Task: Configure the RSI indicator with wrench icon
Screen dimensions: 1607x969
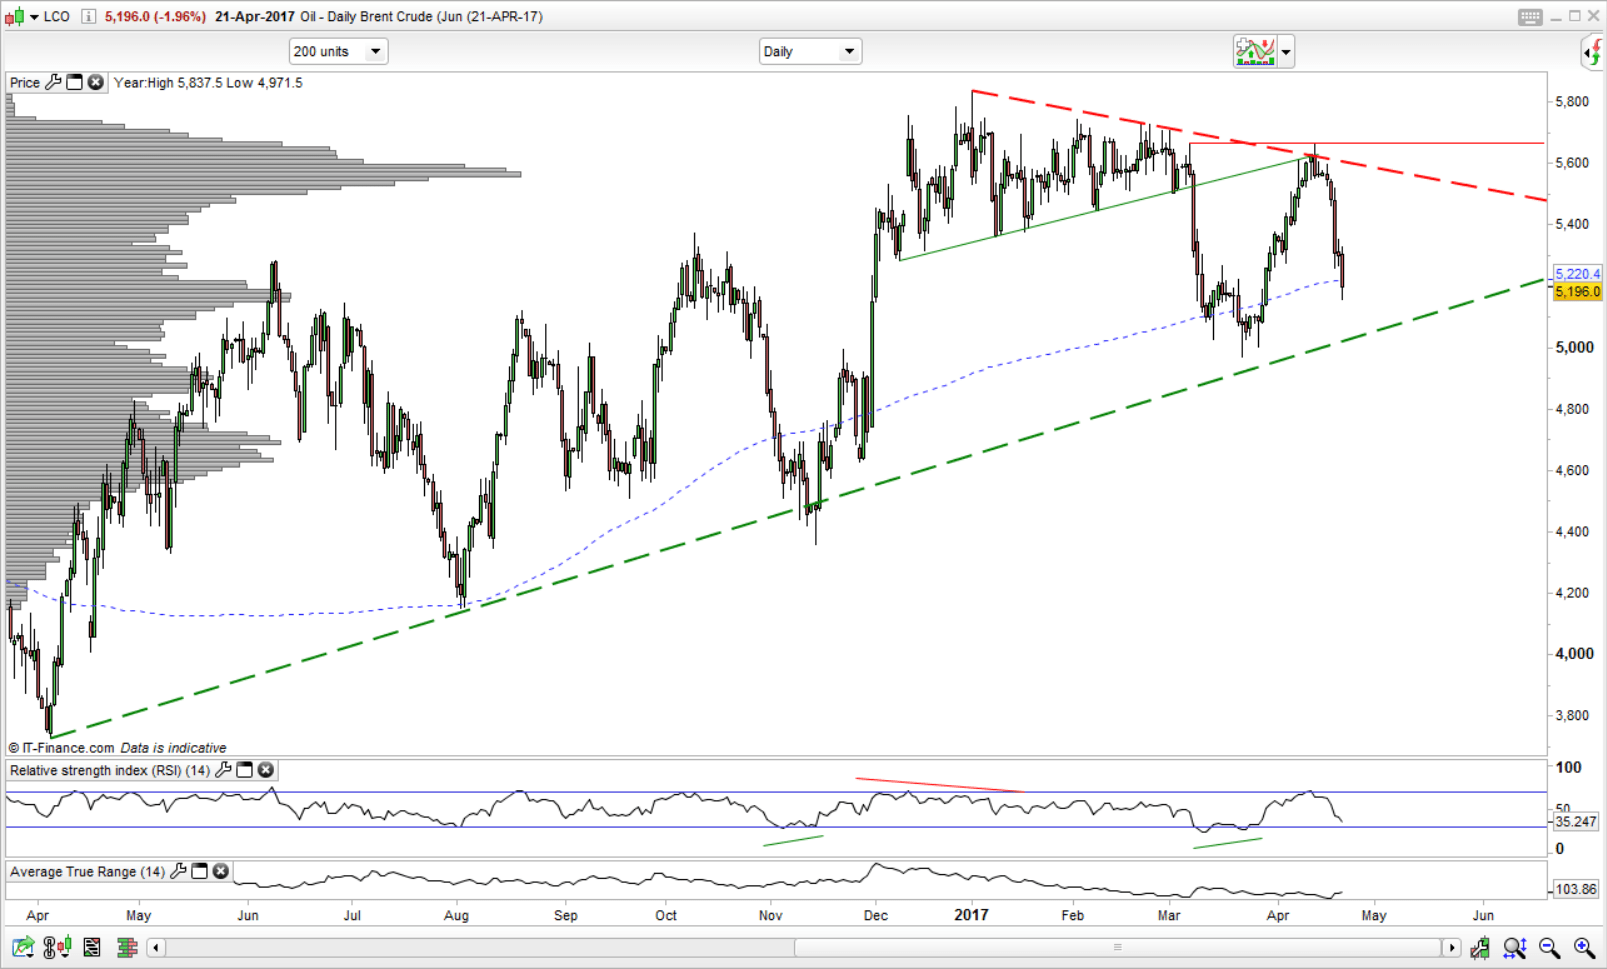Action: tap(223, 770)
